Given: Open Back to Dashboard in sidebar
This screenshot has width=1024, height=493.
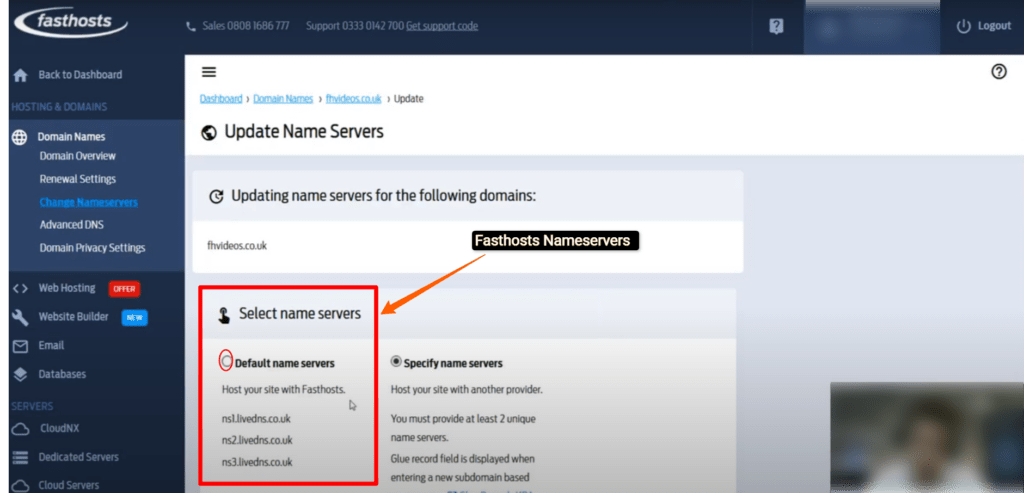Looking at the screenshot, I should point(80,74).
